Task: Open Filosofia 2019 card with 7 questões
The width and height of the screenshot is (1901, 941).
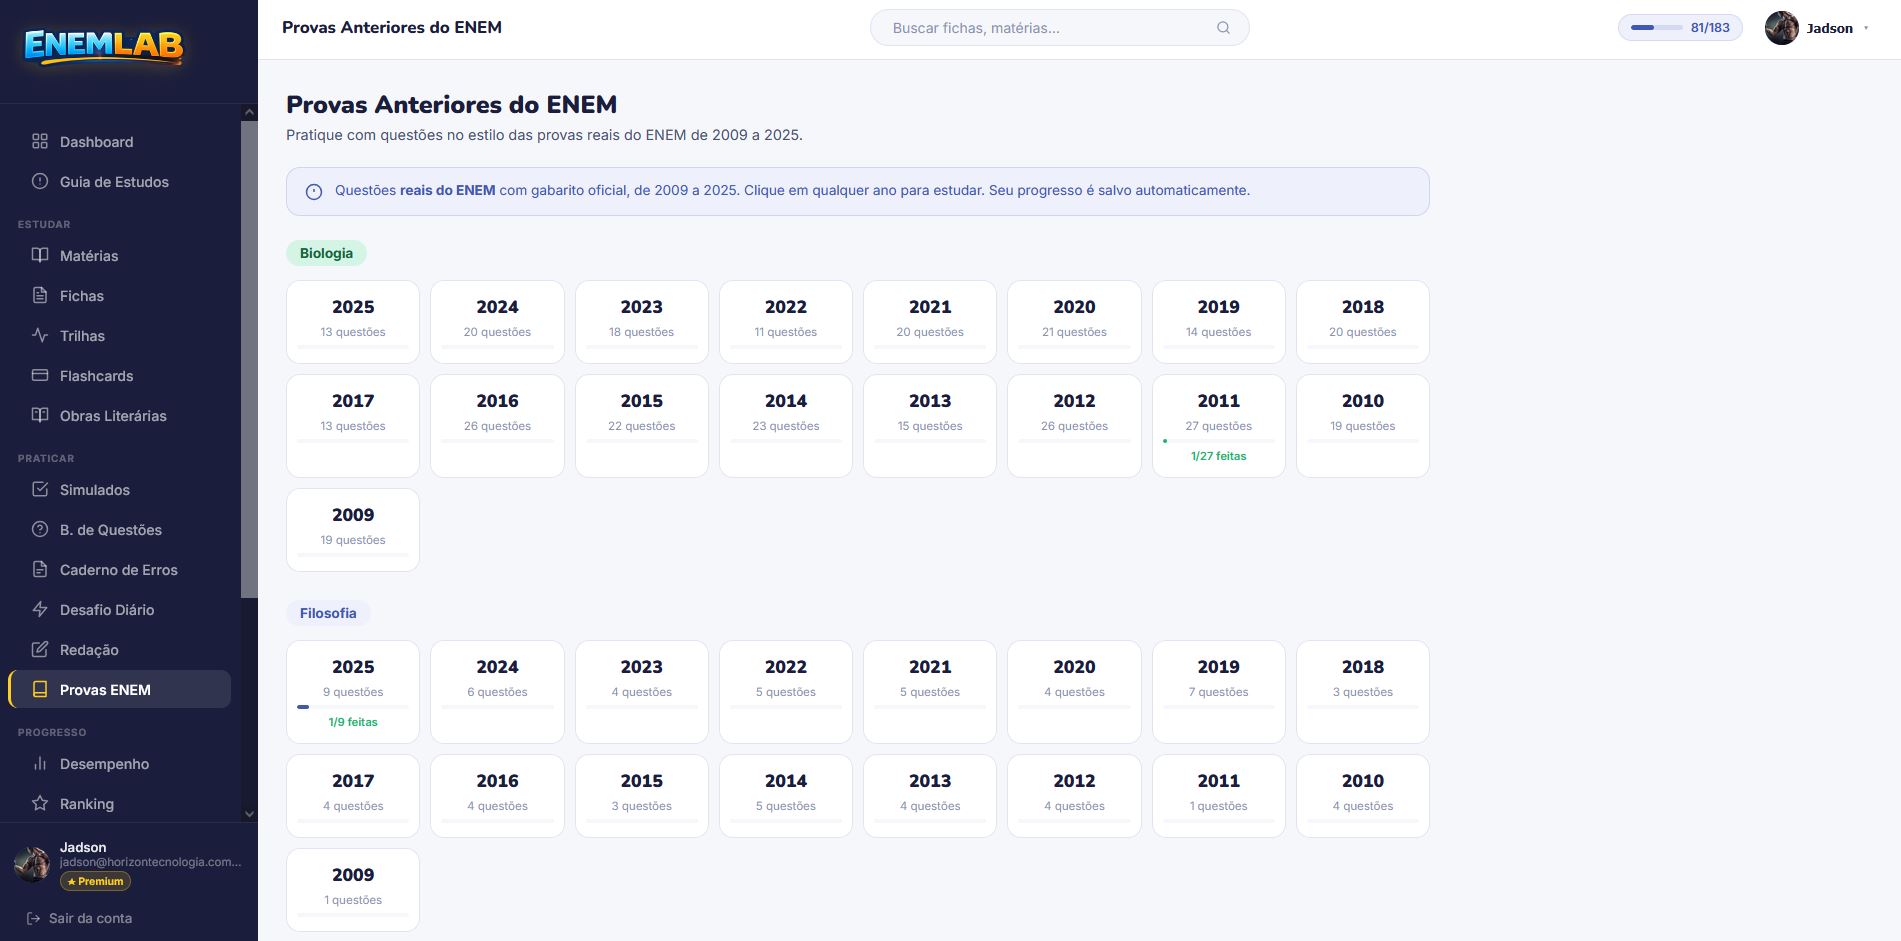Action: pyautogui.click(x=1218, y=692)
